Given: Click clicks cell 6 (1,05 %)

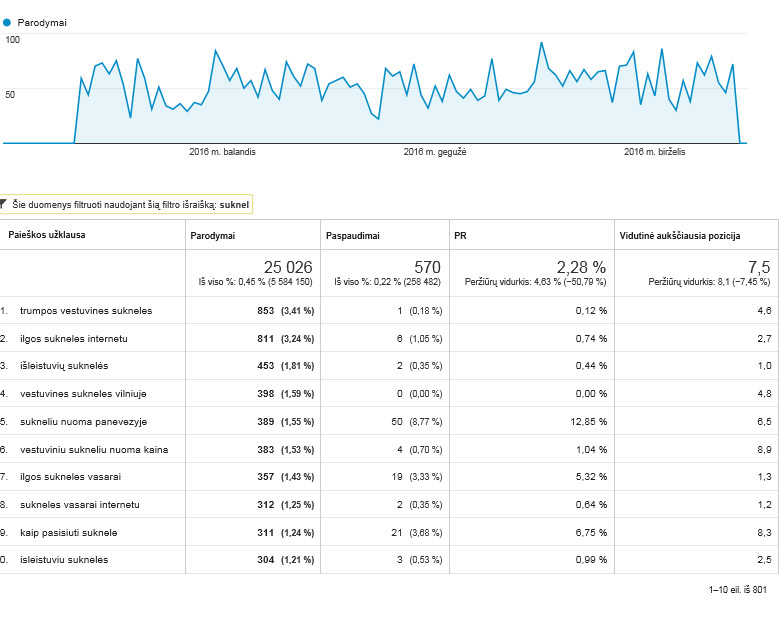Looking at the screenshot, I should 419,338.
